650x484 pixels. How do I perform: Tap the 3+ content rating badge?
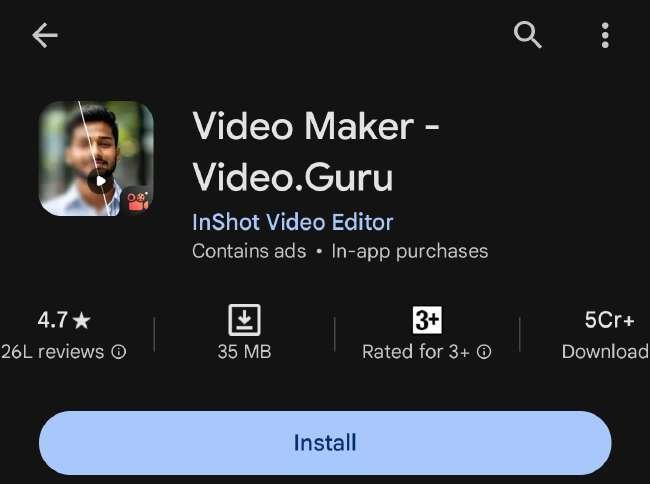click(x=427, y=320)
